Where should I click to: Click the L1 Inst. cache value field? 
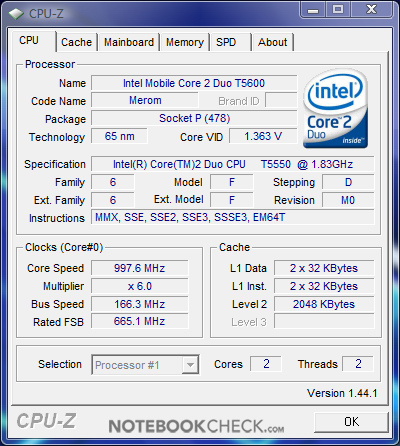click(x=324, y=286)
